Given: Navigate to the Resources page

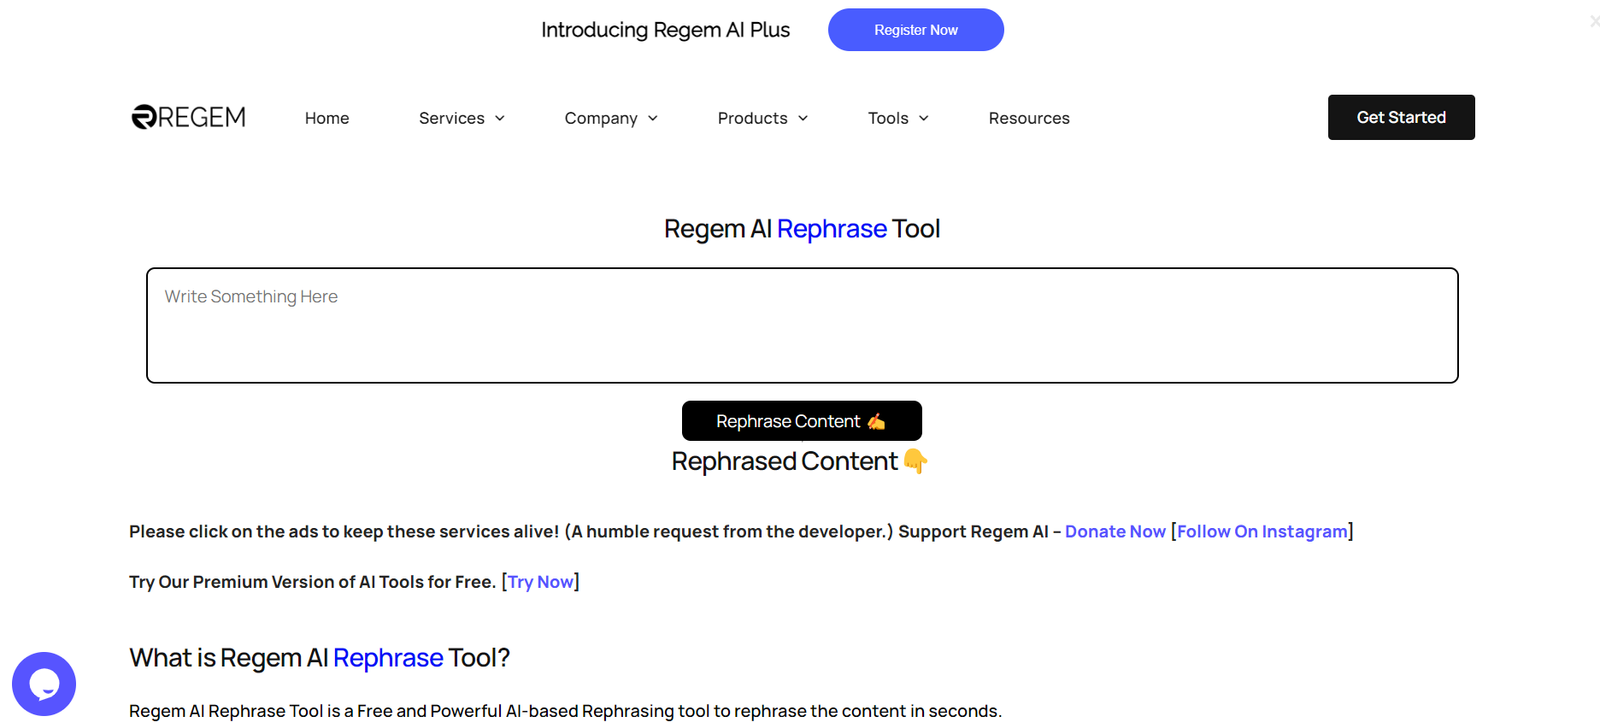Looking at the screenshot, I should (1029, 118).
